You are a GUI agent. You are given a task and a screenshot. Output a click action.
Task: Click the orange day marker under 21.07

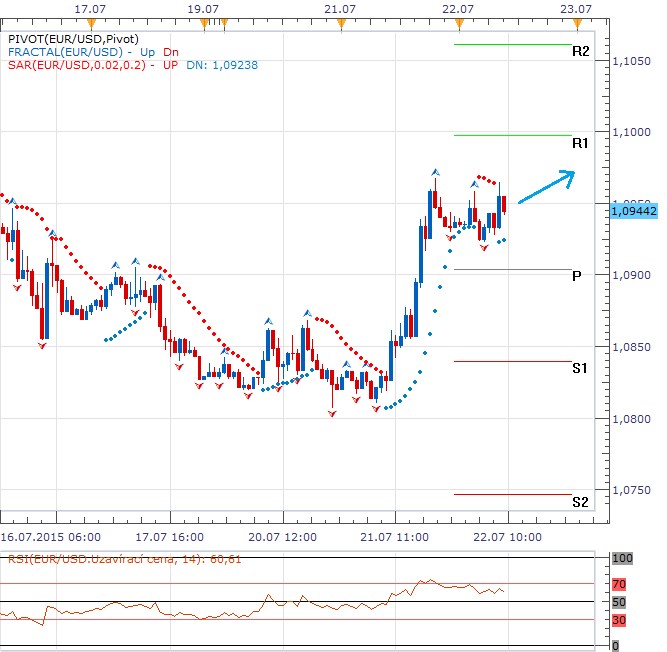pos(342,21)
